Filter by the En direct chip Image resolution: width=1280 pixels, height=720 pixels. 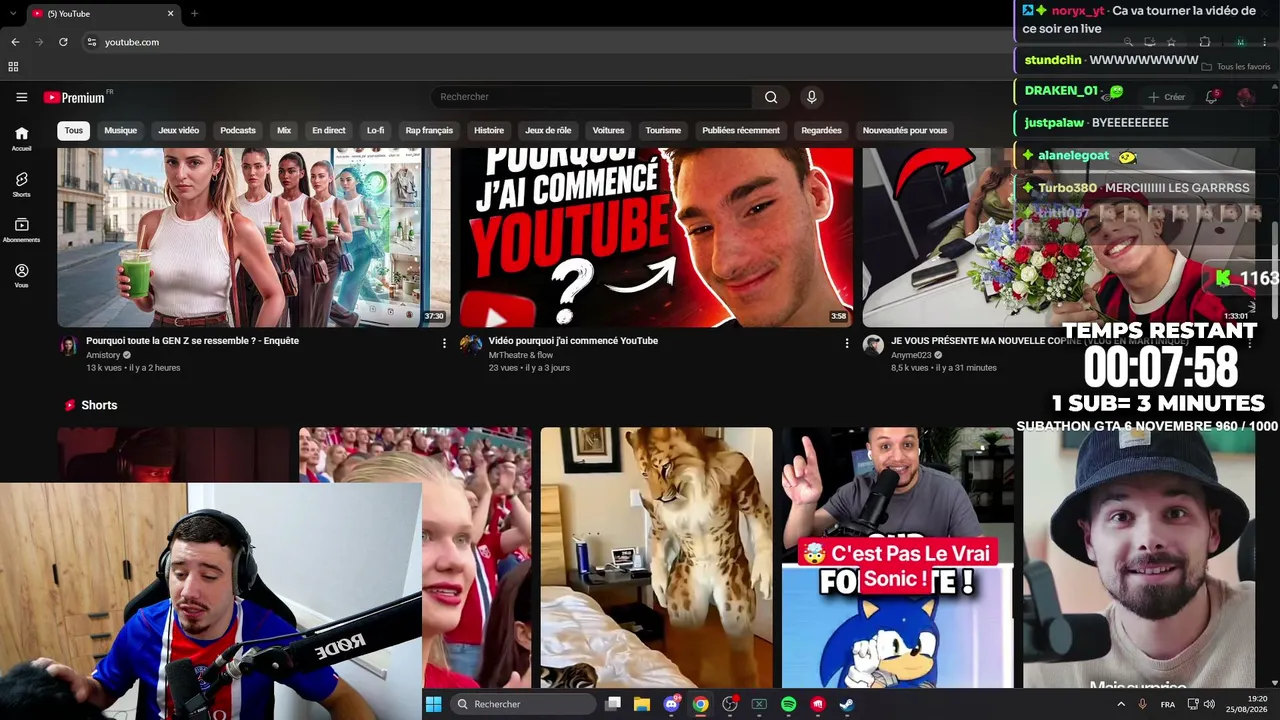tap(329, 130)
